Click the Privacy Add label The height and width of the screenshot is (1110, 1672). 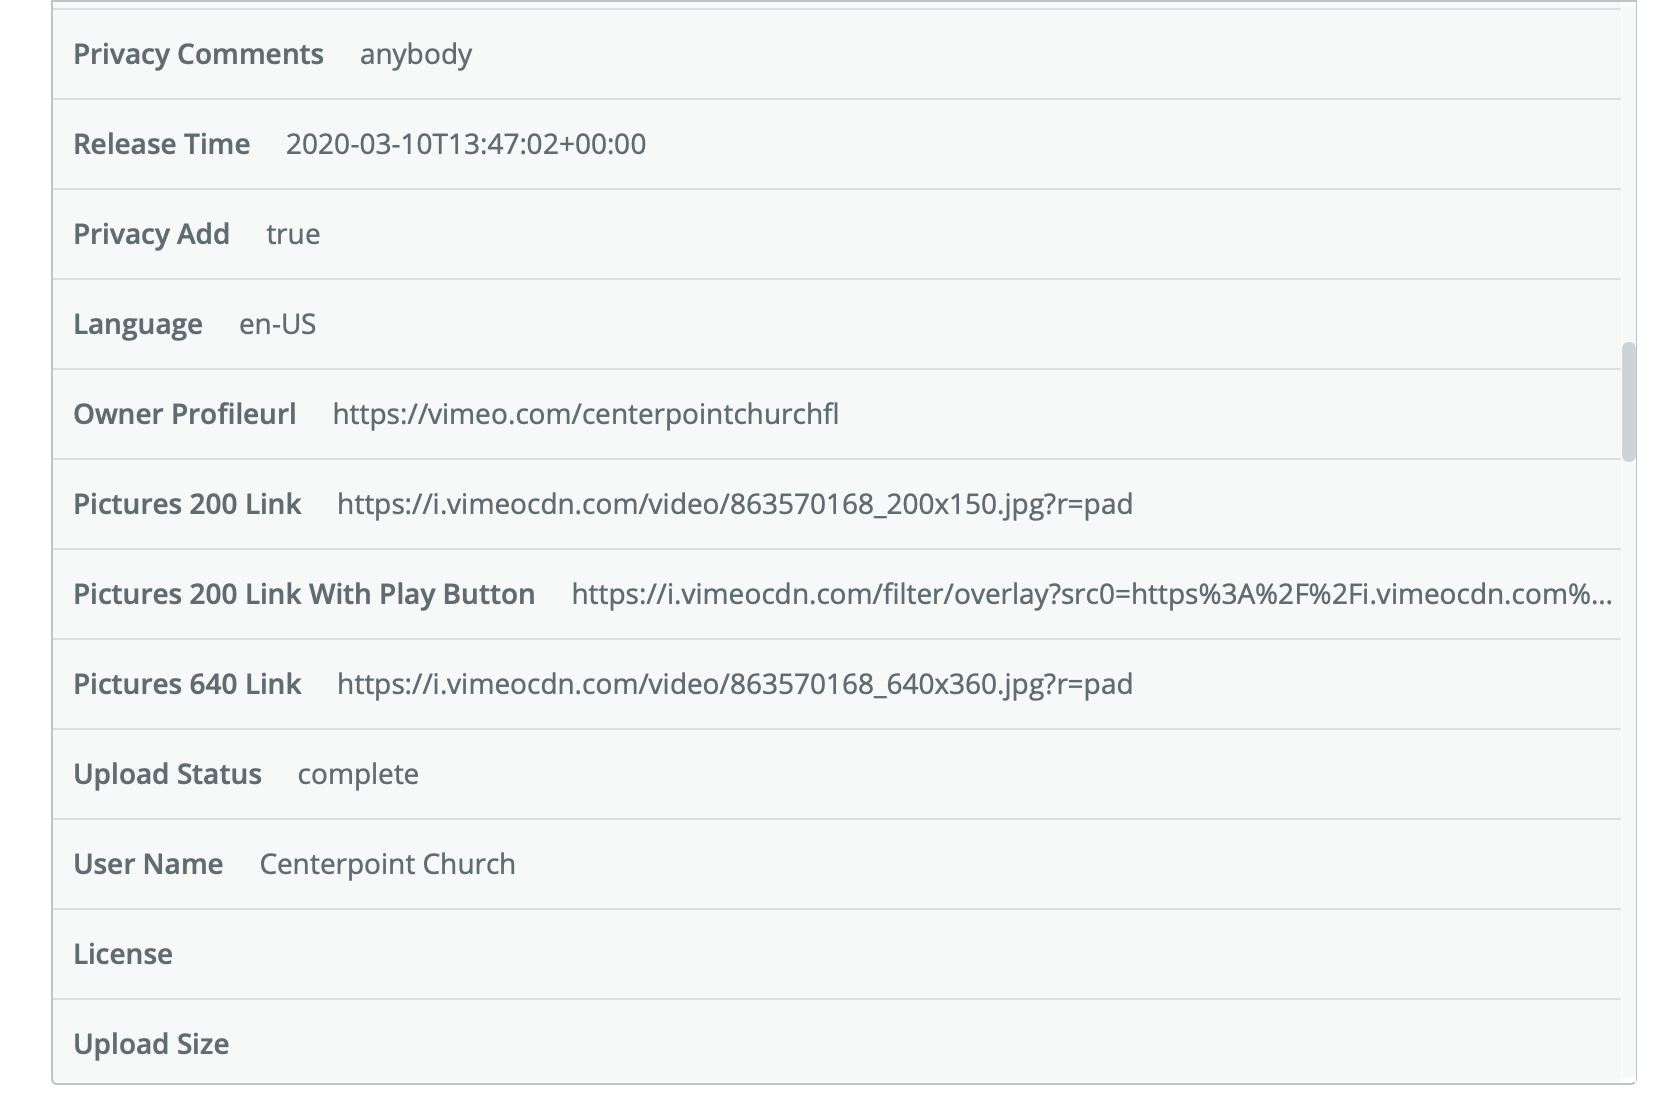tap(152, 234)
